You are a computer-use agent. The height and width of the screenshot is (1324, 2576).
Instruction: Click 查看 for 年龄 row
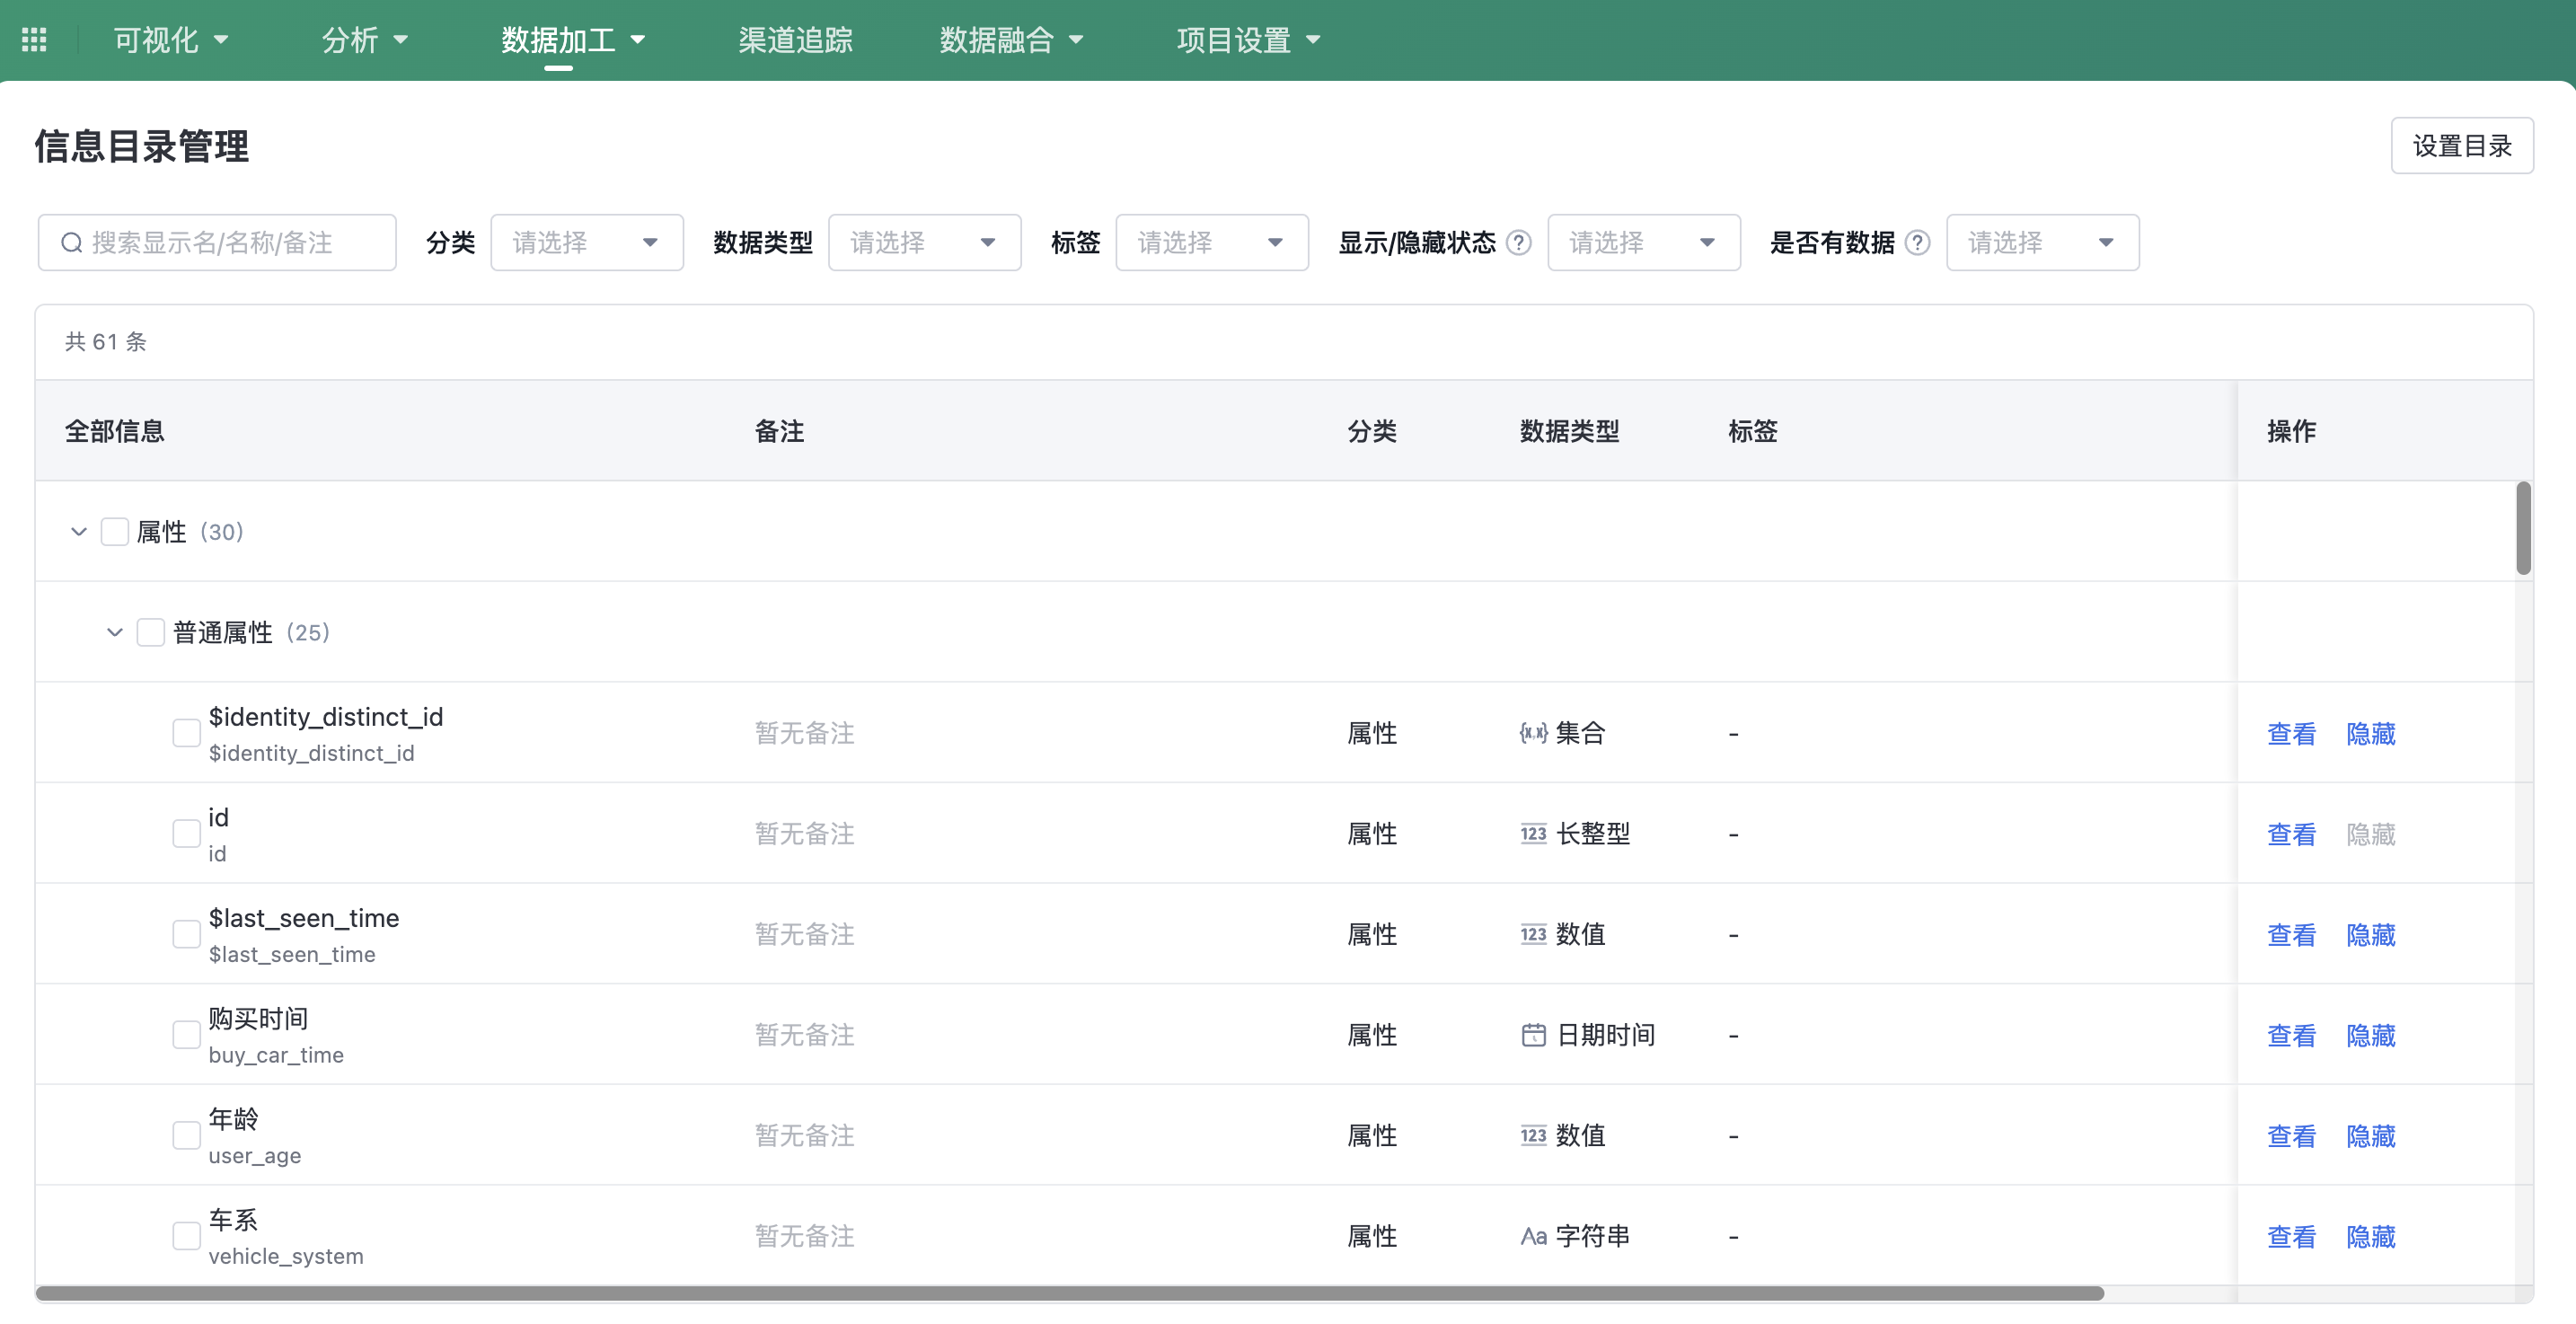coord(2291,1137)
